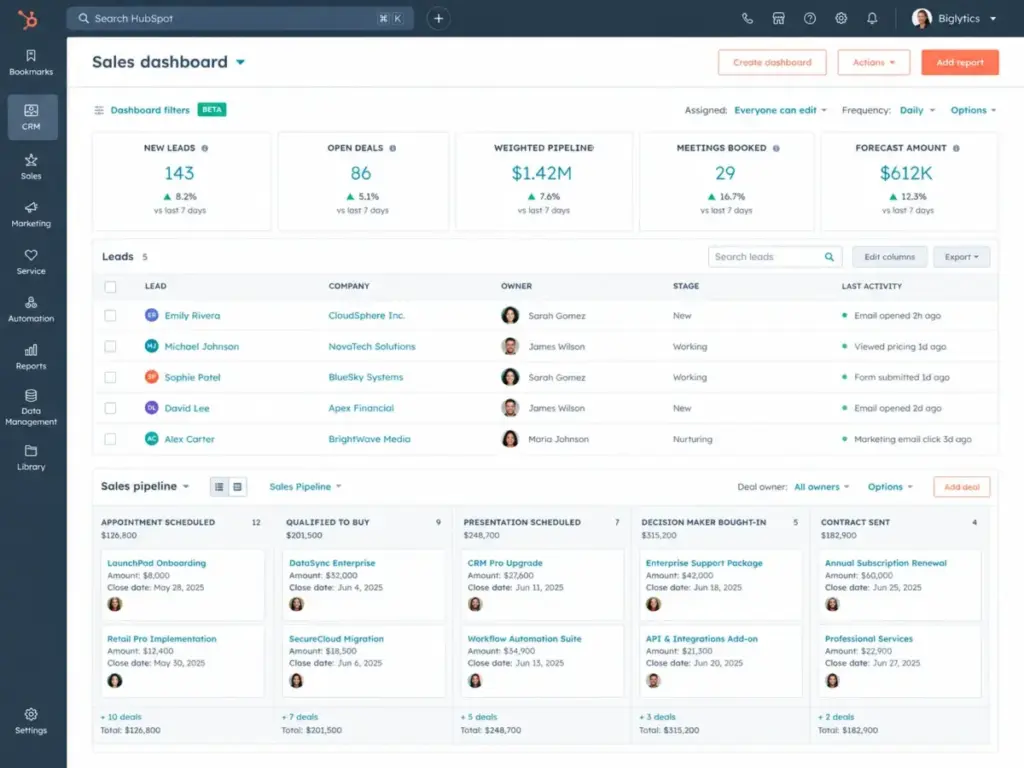Image resolution: width=1024 pixels, height=768 pixels.
Task: Open the Actions dropdown
Action: pos(874,62)
